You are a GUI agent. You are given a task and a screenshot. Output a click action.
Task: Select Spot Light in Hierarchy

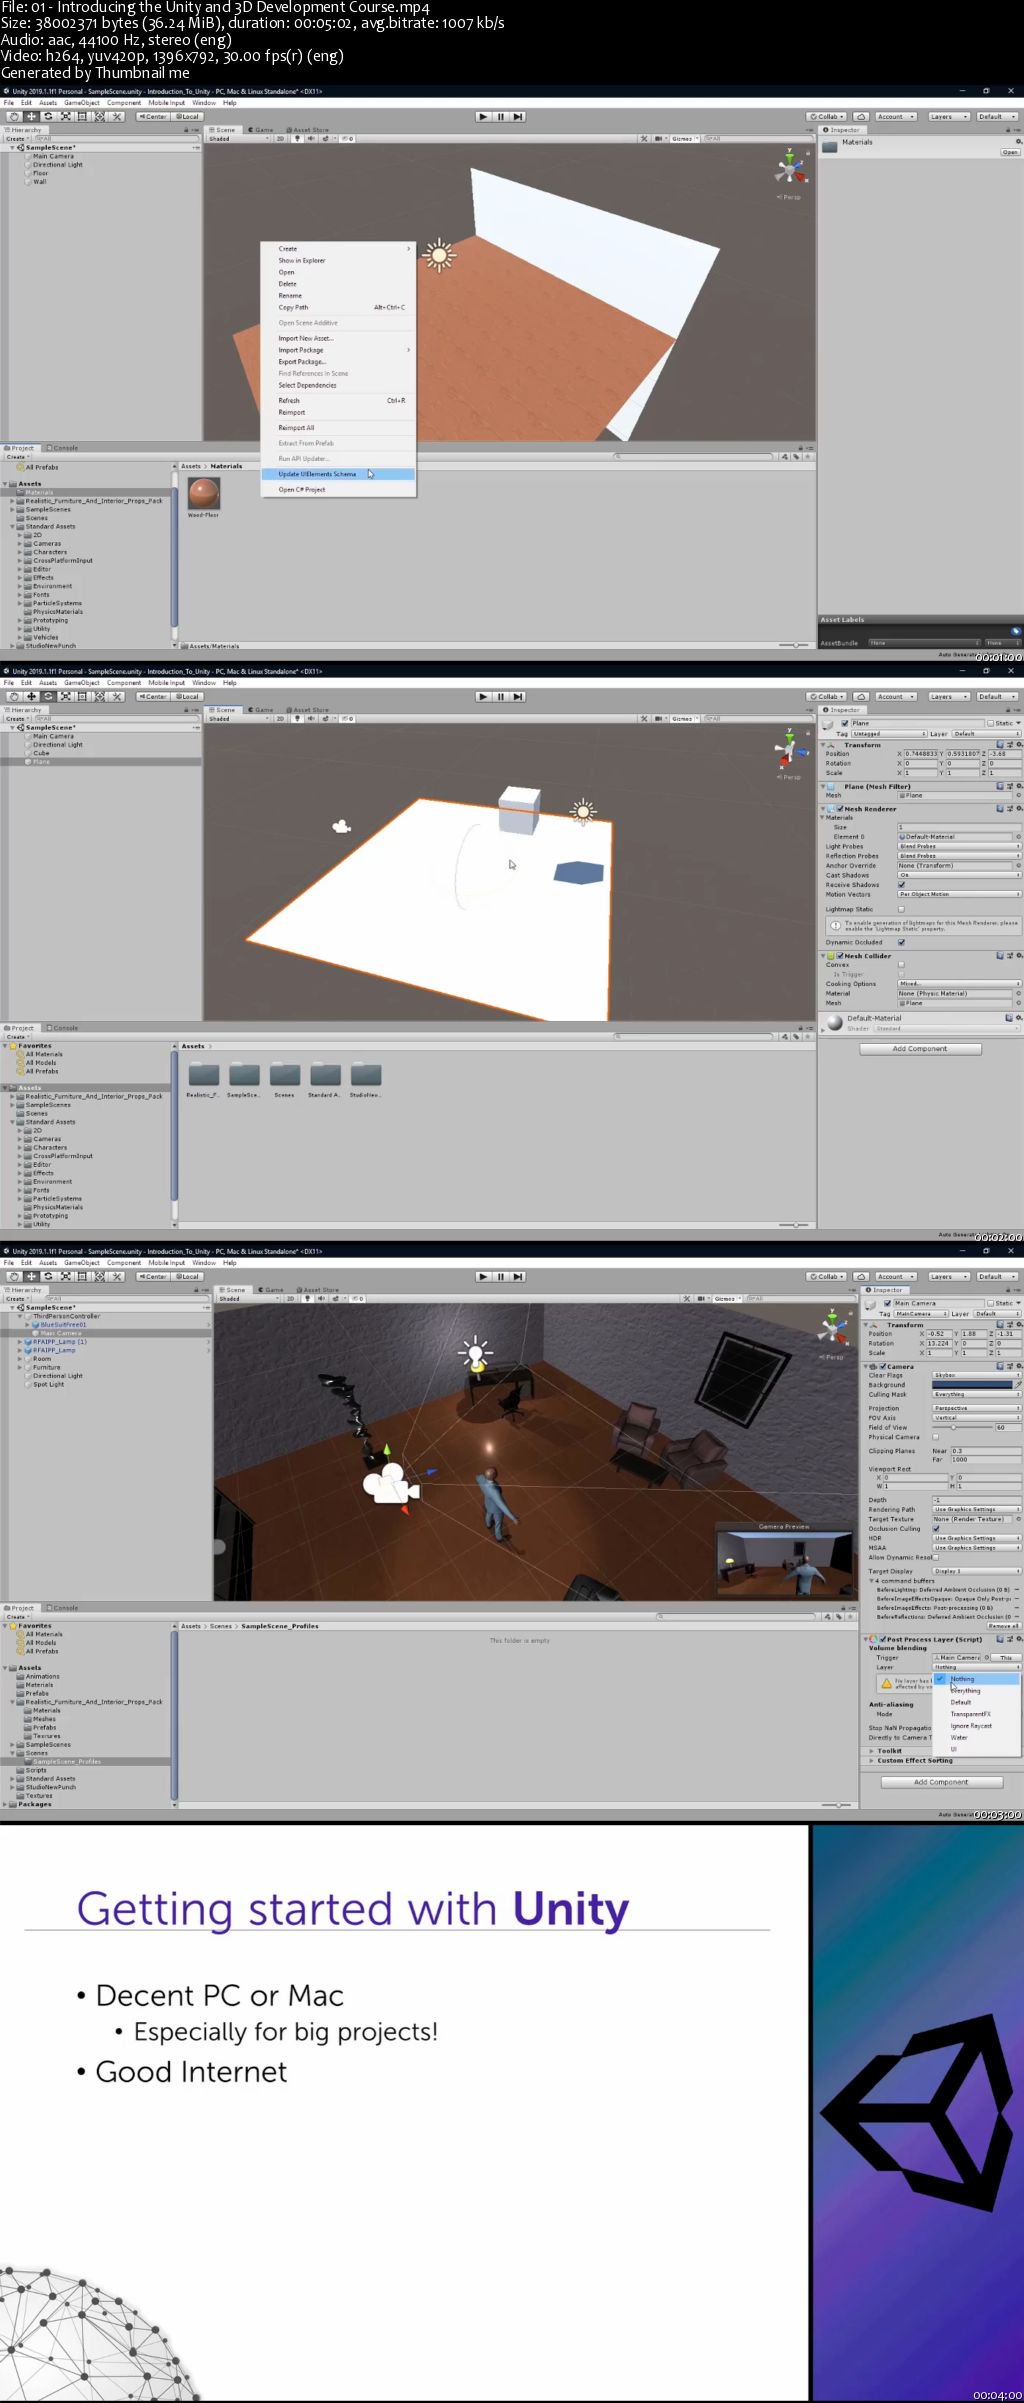[x=48, y=1384]
